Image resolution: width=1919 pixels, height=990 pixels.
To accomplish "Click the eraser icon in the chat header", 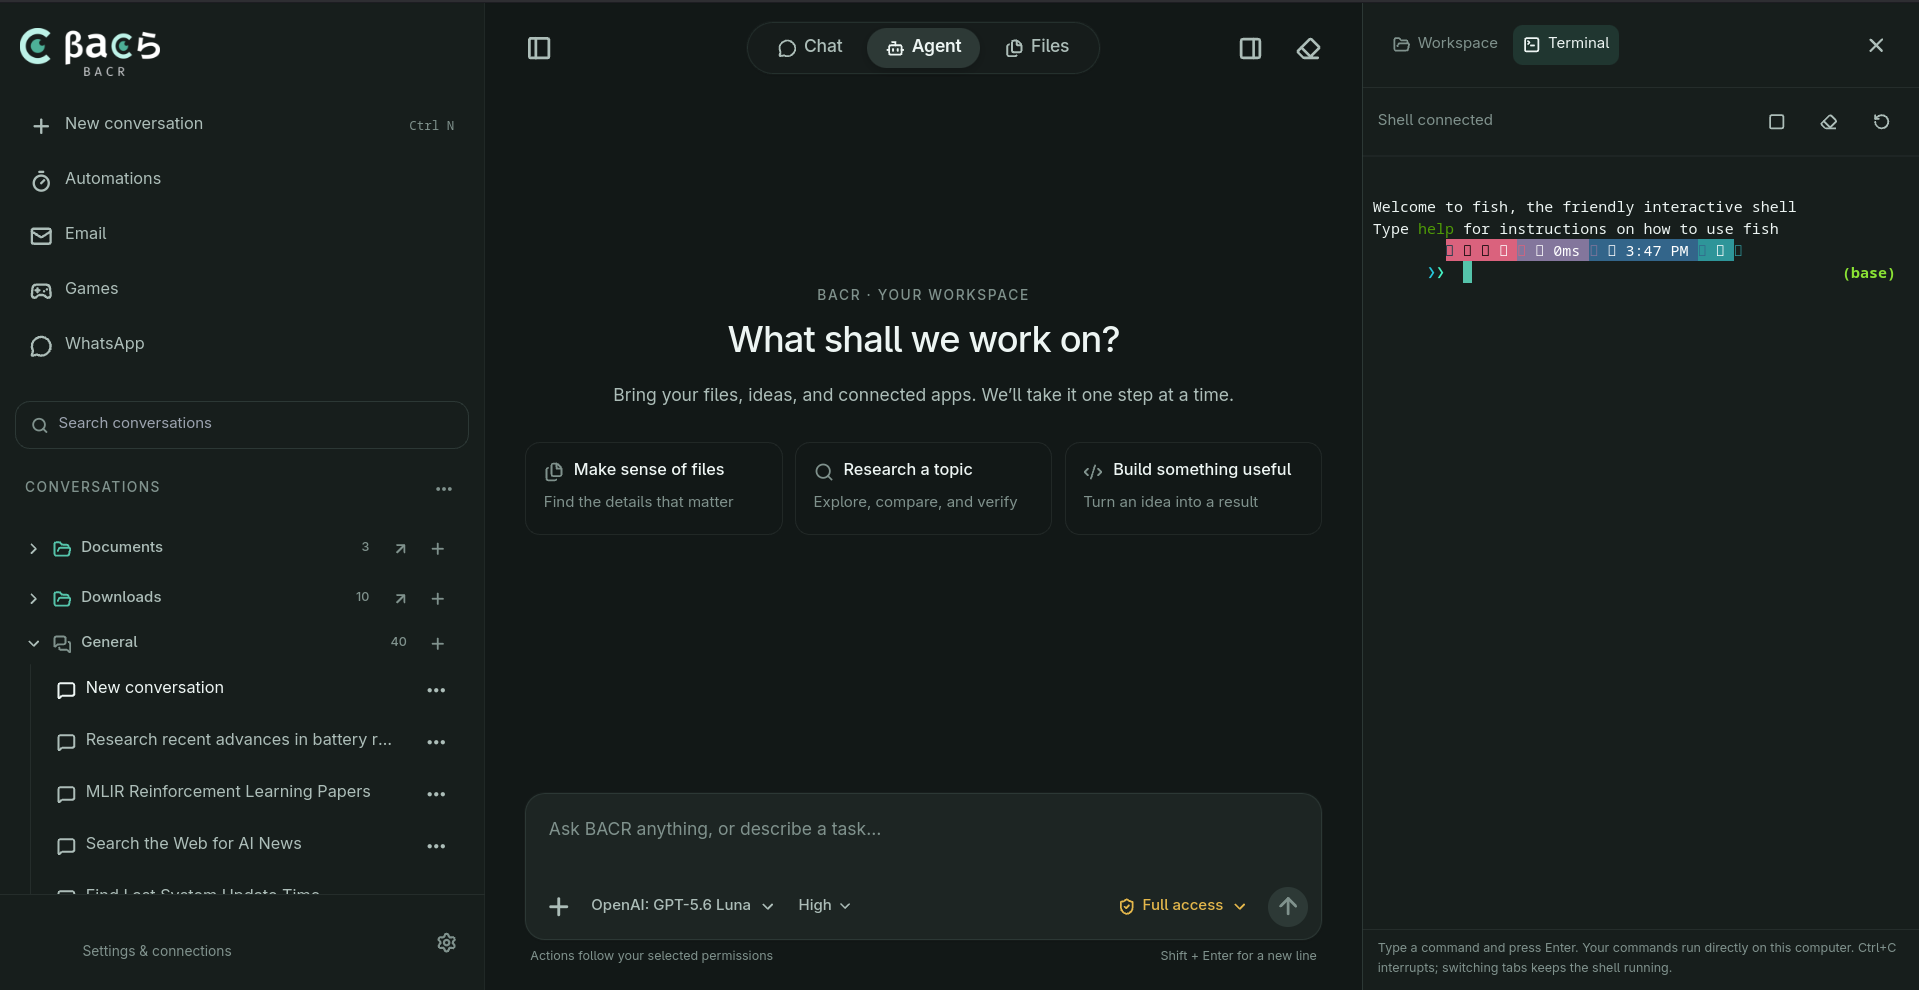I will [1308, 48].
